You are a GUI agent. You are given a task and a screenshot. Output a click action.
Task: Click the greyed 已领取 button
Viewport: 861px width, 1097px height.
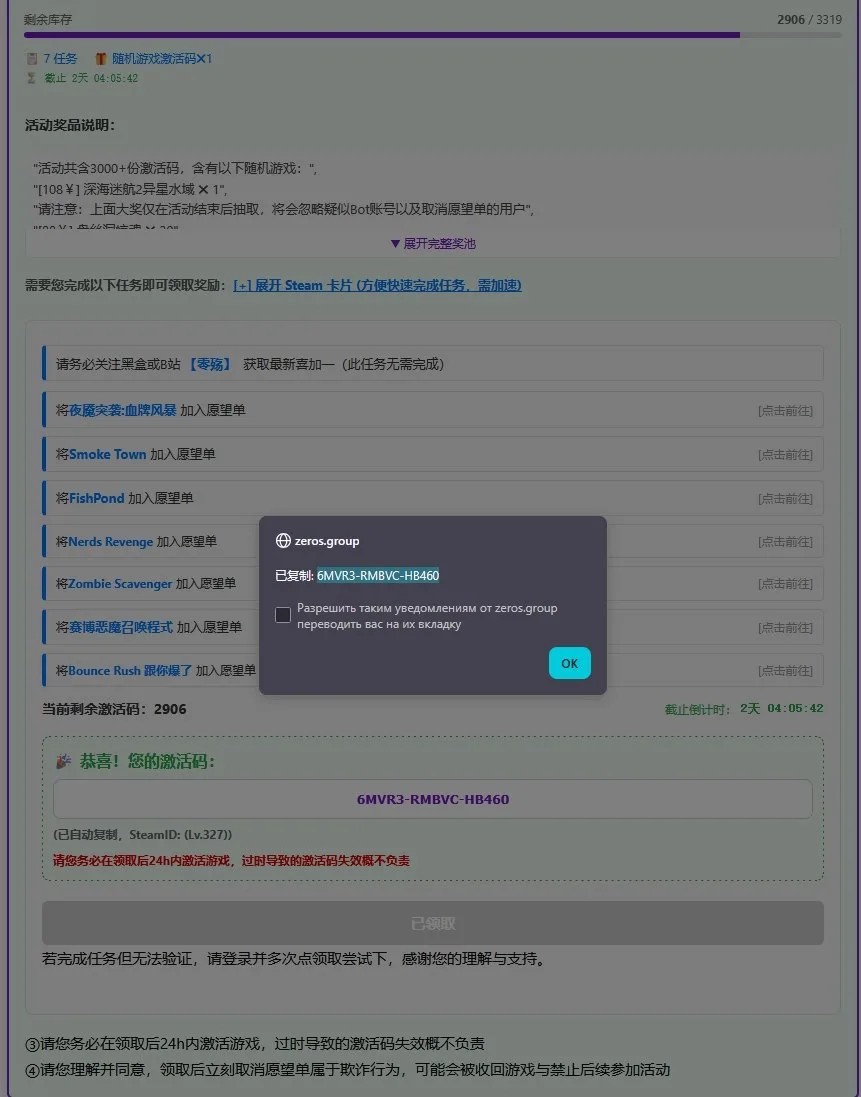[433, 923]
